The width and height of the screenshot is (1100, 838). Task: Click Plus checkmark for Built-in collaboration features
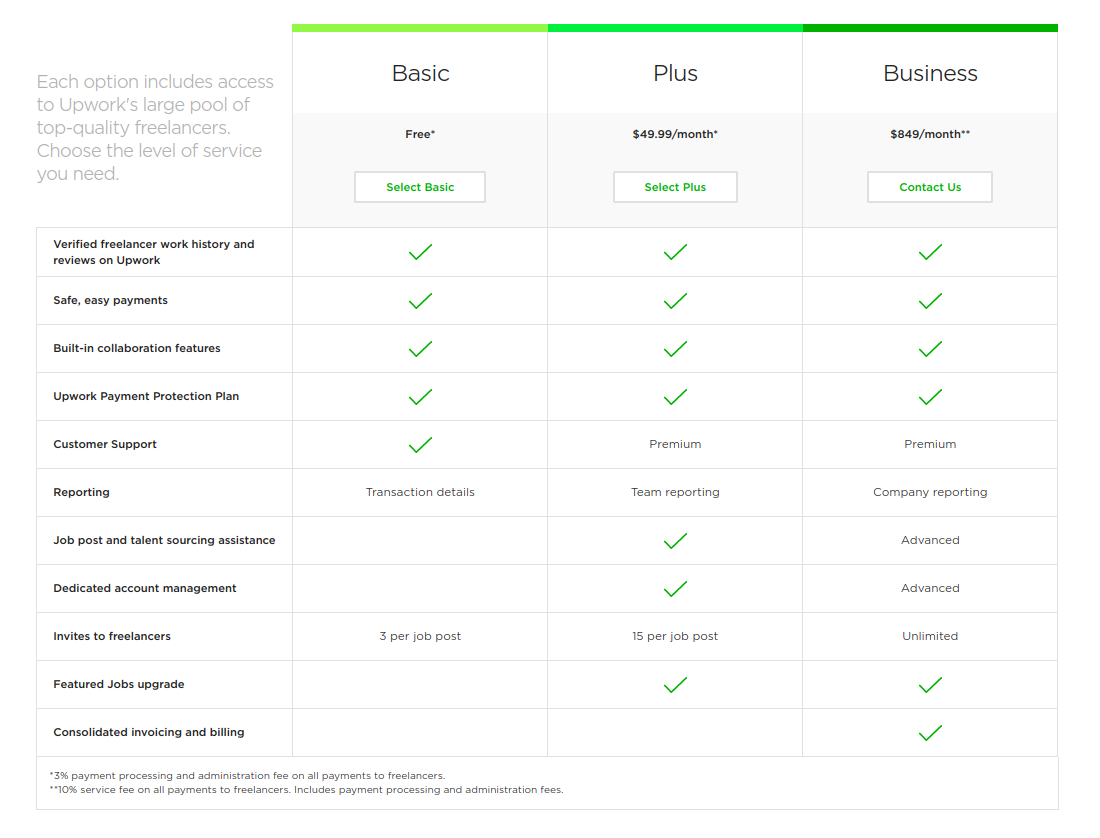pos(675,349)
